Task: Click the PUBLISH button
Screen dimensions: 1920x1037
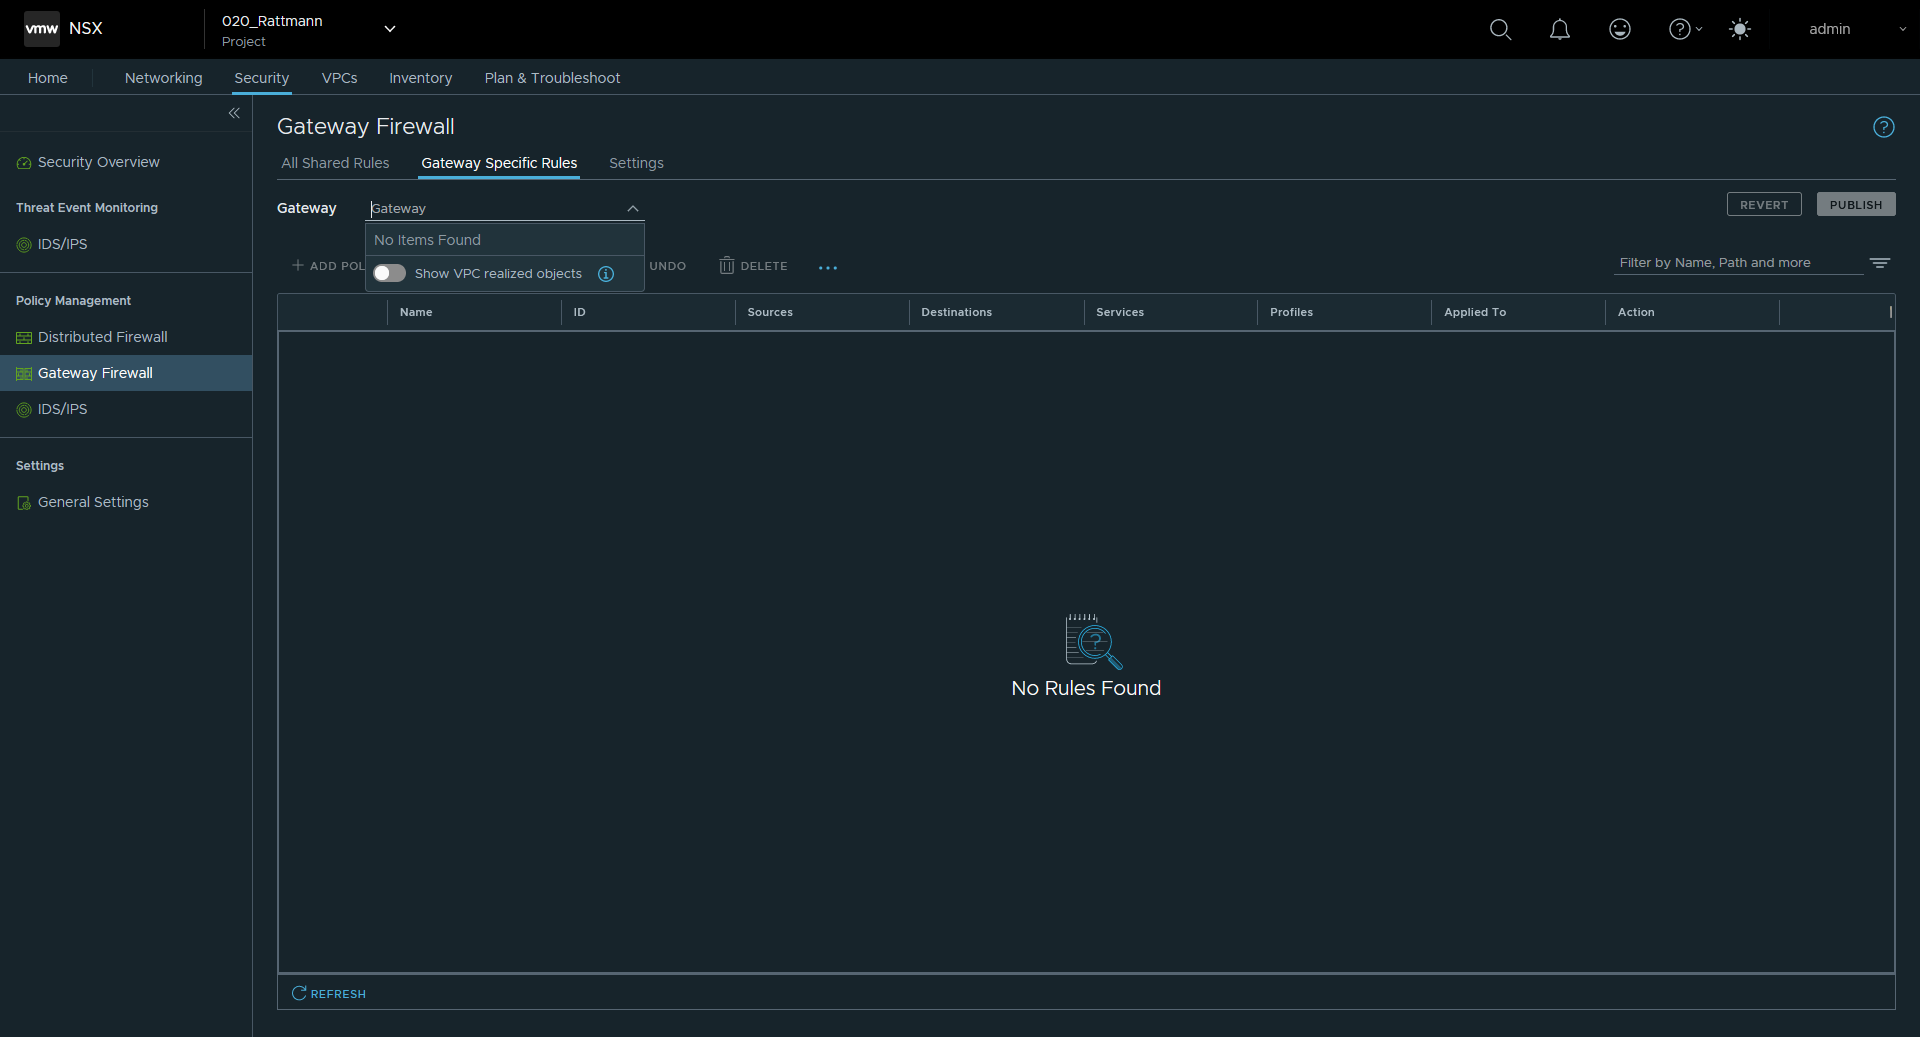Action: point(1855,205)
